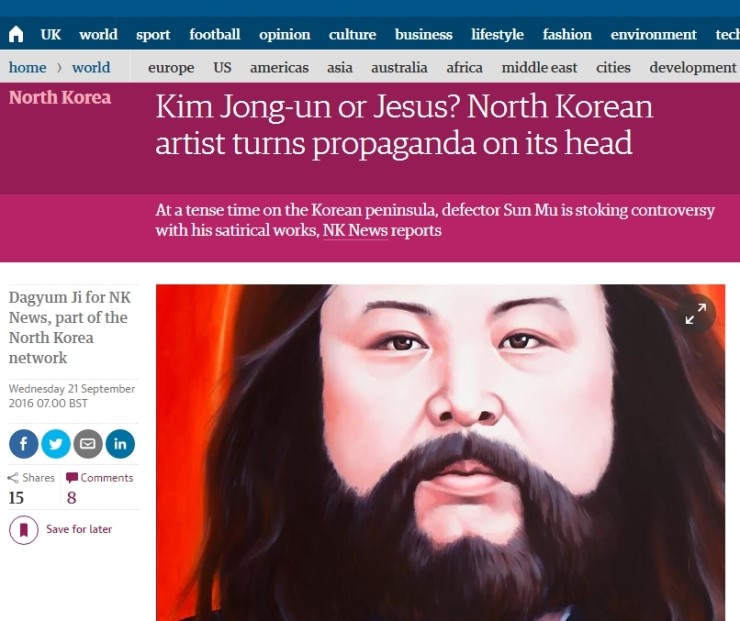This screenshot has width=740, height=621.
Task: Click the Save for later bookmark icon
Action: tap(24, 530)
